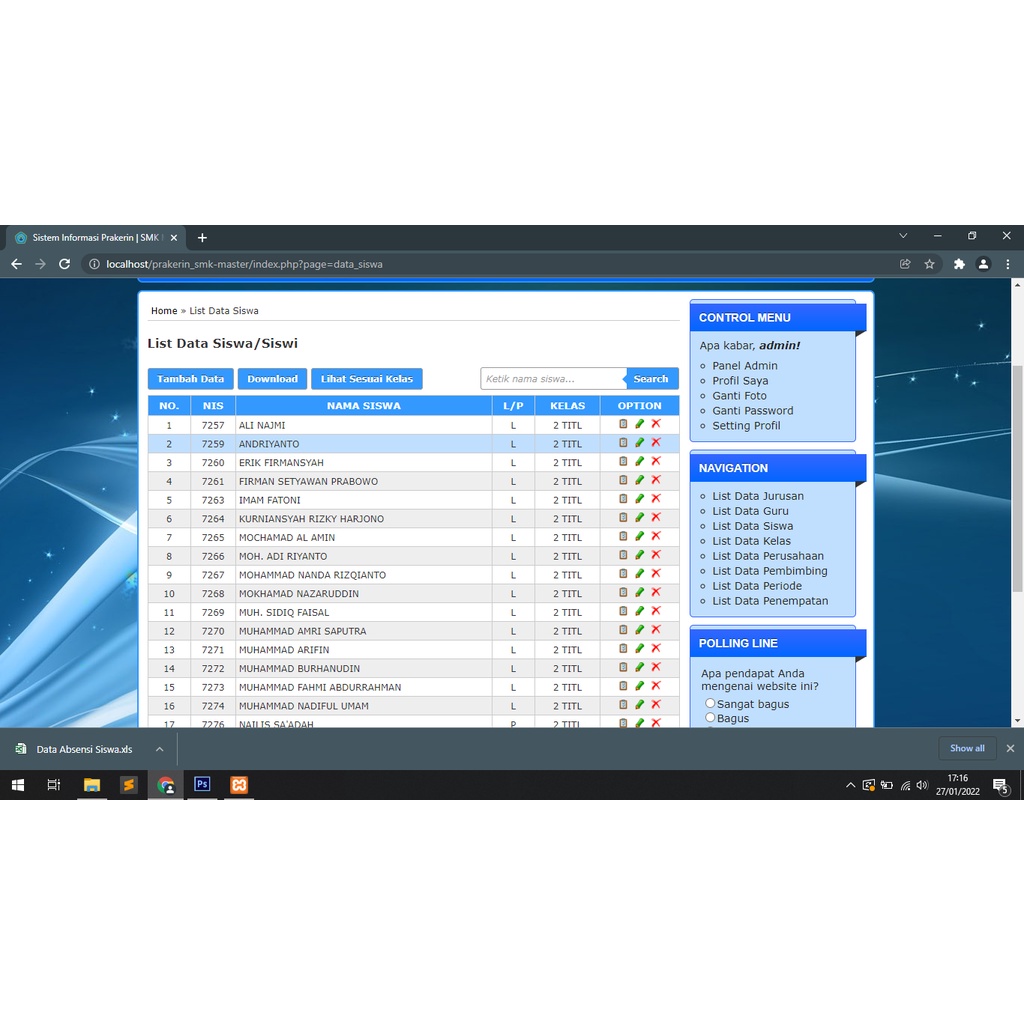Image resolution: width=1024 pixels, height=1024 pixels.
Task: Edit IMAM FATONI using the pencil icon
Action: click(x=639, y=499)
